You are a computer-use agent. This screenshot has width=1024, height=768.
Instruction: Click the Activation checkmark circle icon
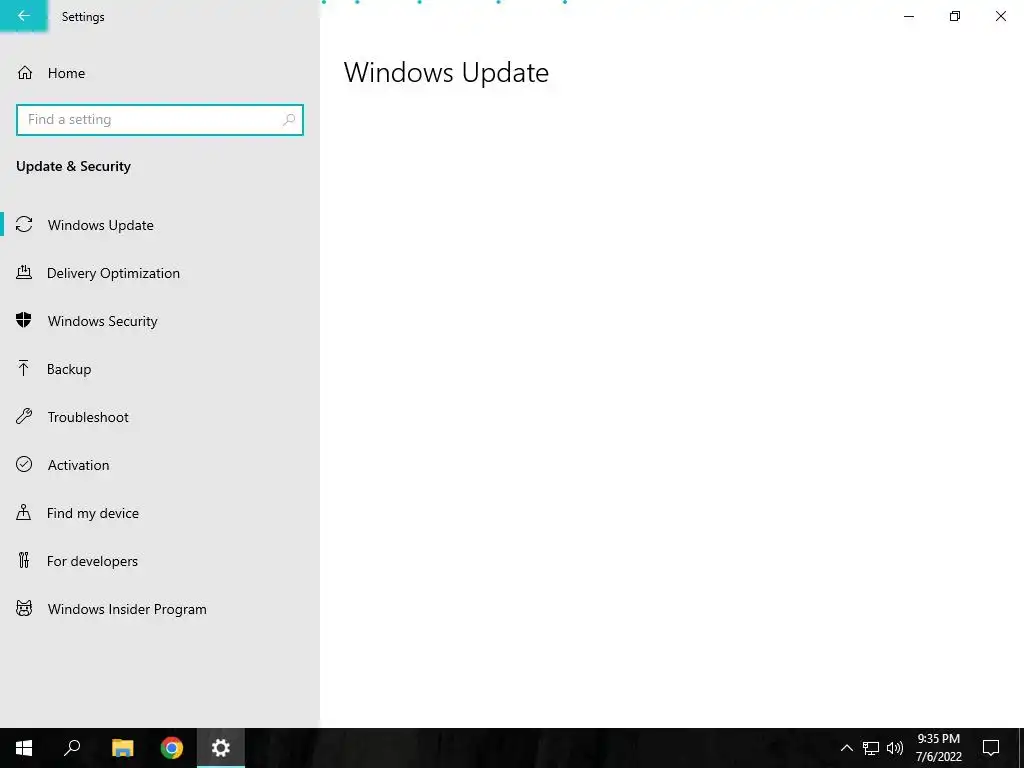click(24, 464)
